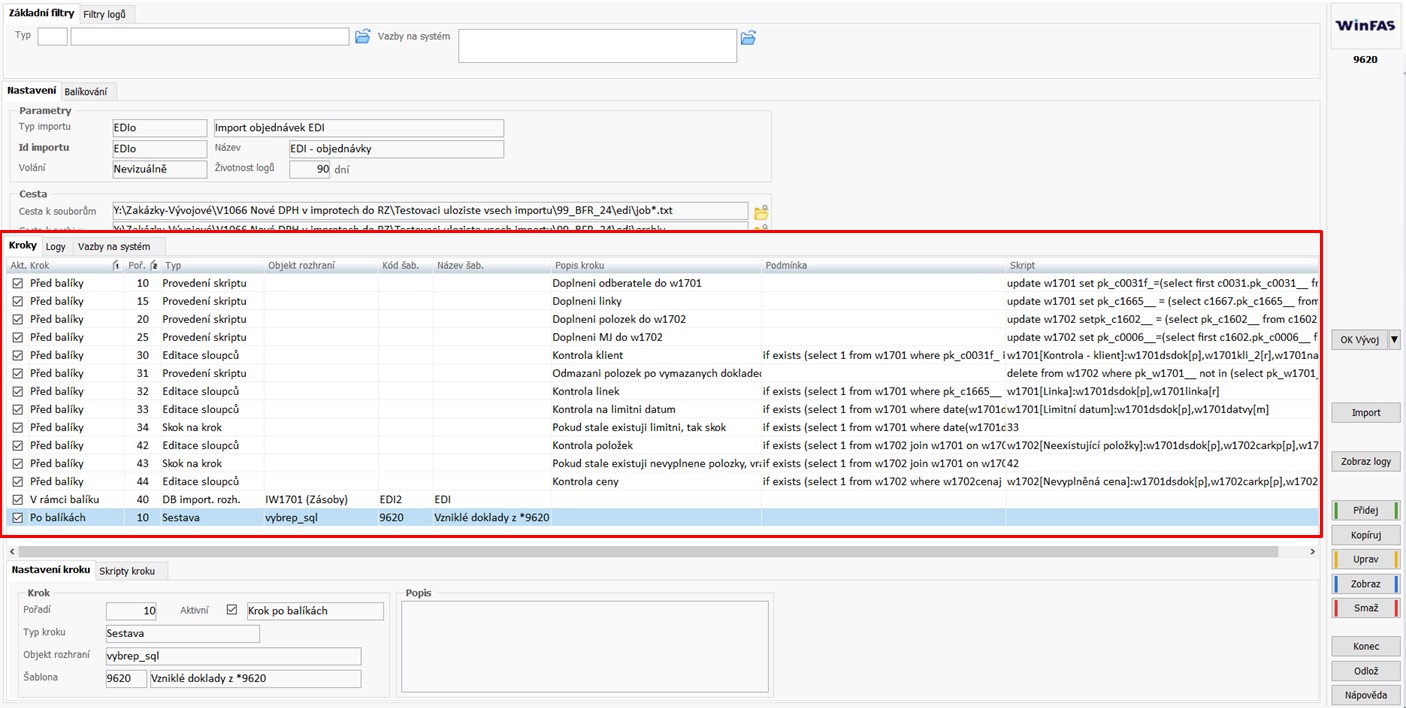Switch to the Filtry logů tab
Viewport: 1406px width, 708px height.
(x=104, y=14)
